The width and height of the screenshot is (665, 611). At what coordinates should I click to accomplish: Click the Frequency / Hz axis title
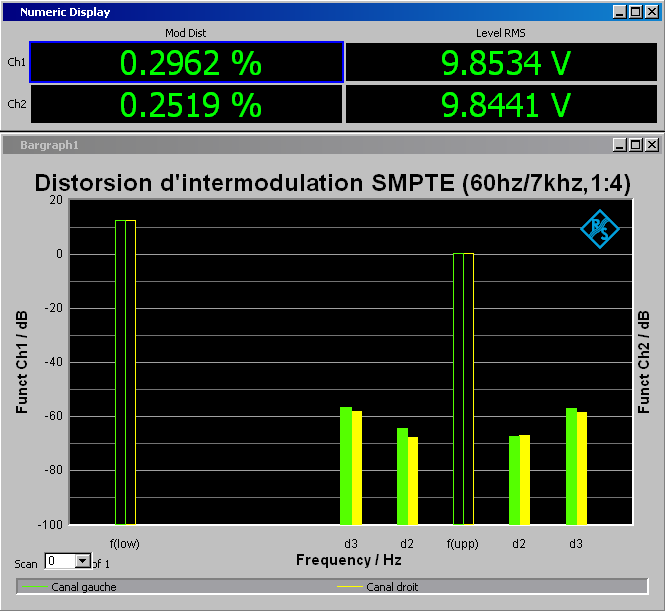click(349, 560)
